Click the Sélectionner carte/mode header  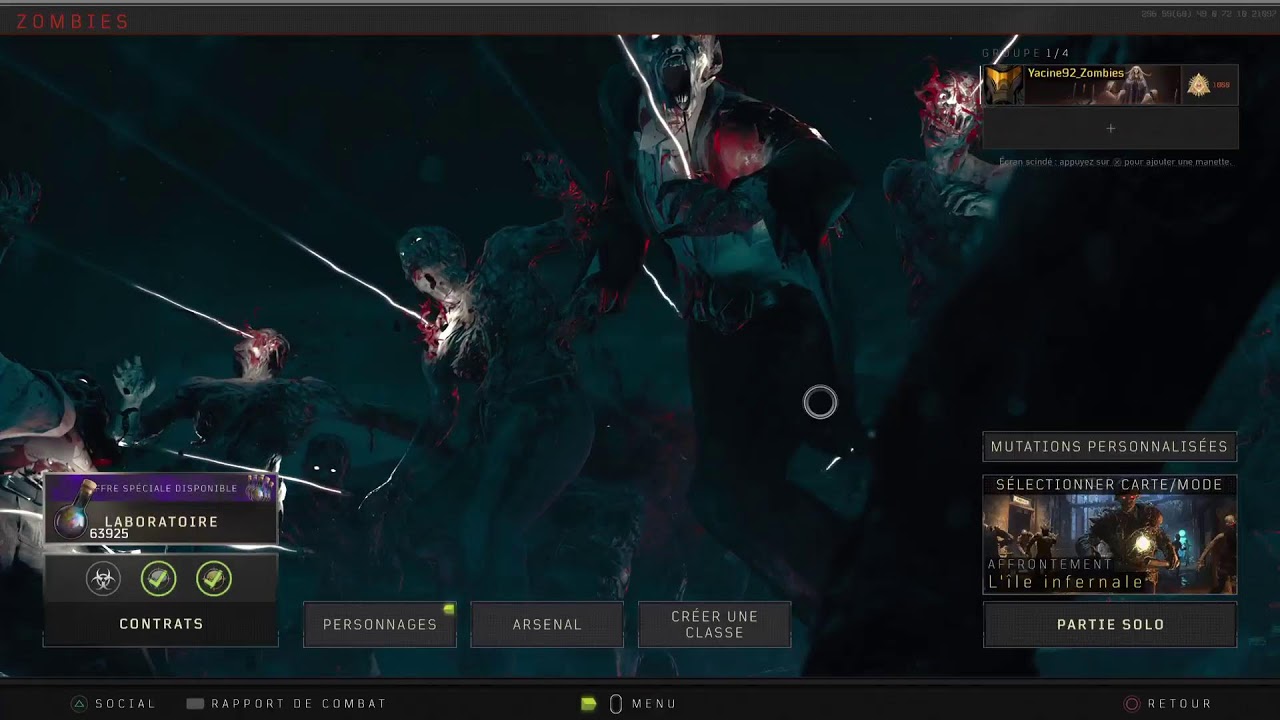click(1109, 484)
